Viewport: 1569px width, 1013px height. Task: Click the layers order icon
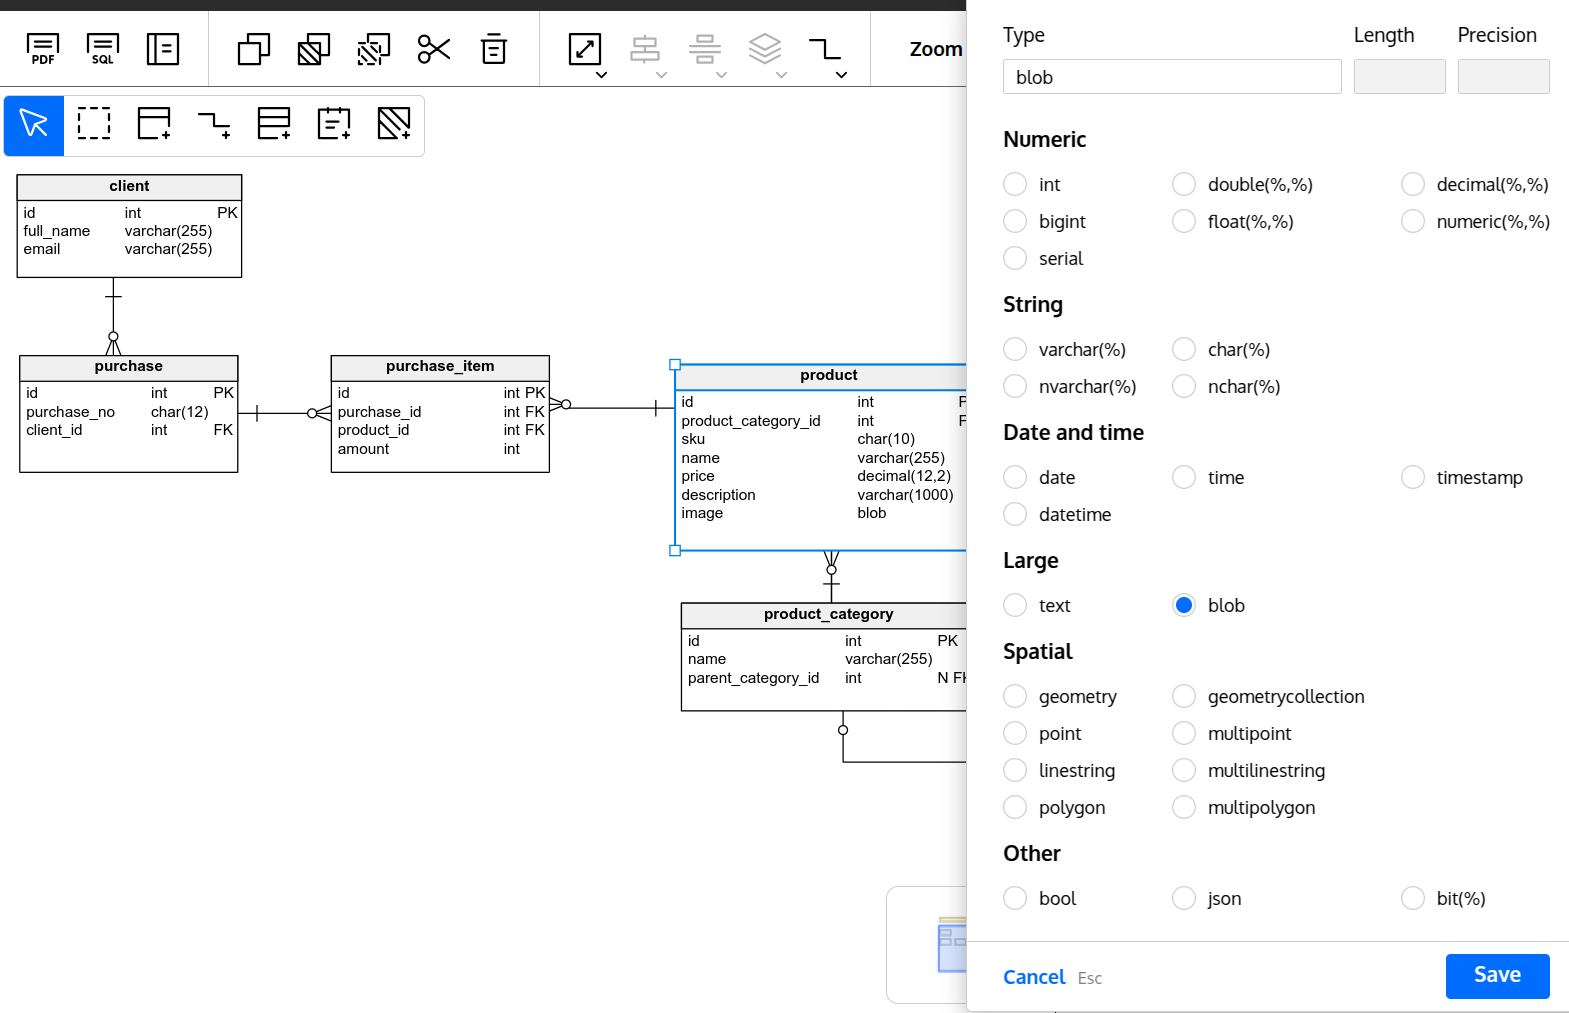coord(765,49)
